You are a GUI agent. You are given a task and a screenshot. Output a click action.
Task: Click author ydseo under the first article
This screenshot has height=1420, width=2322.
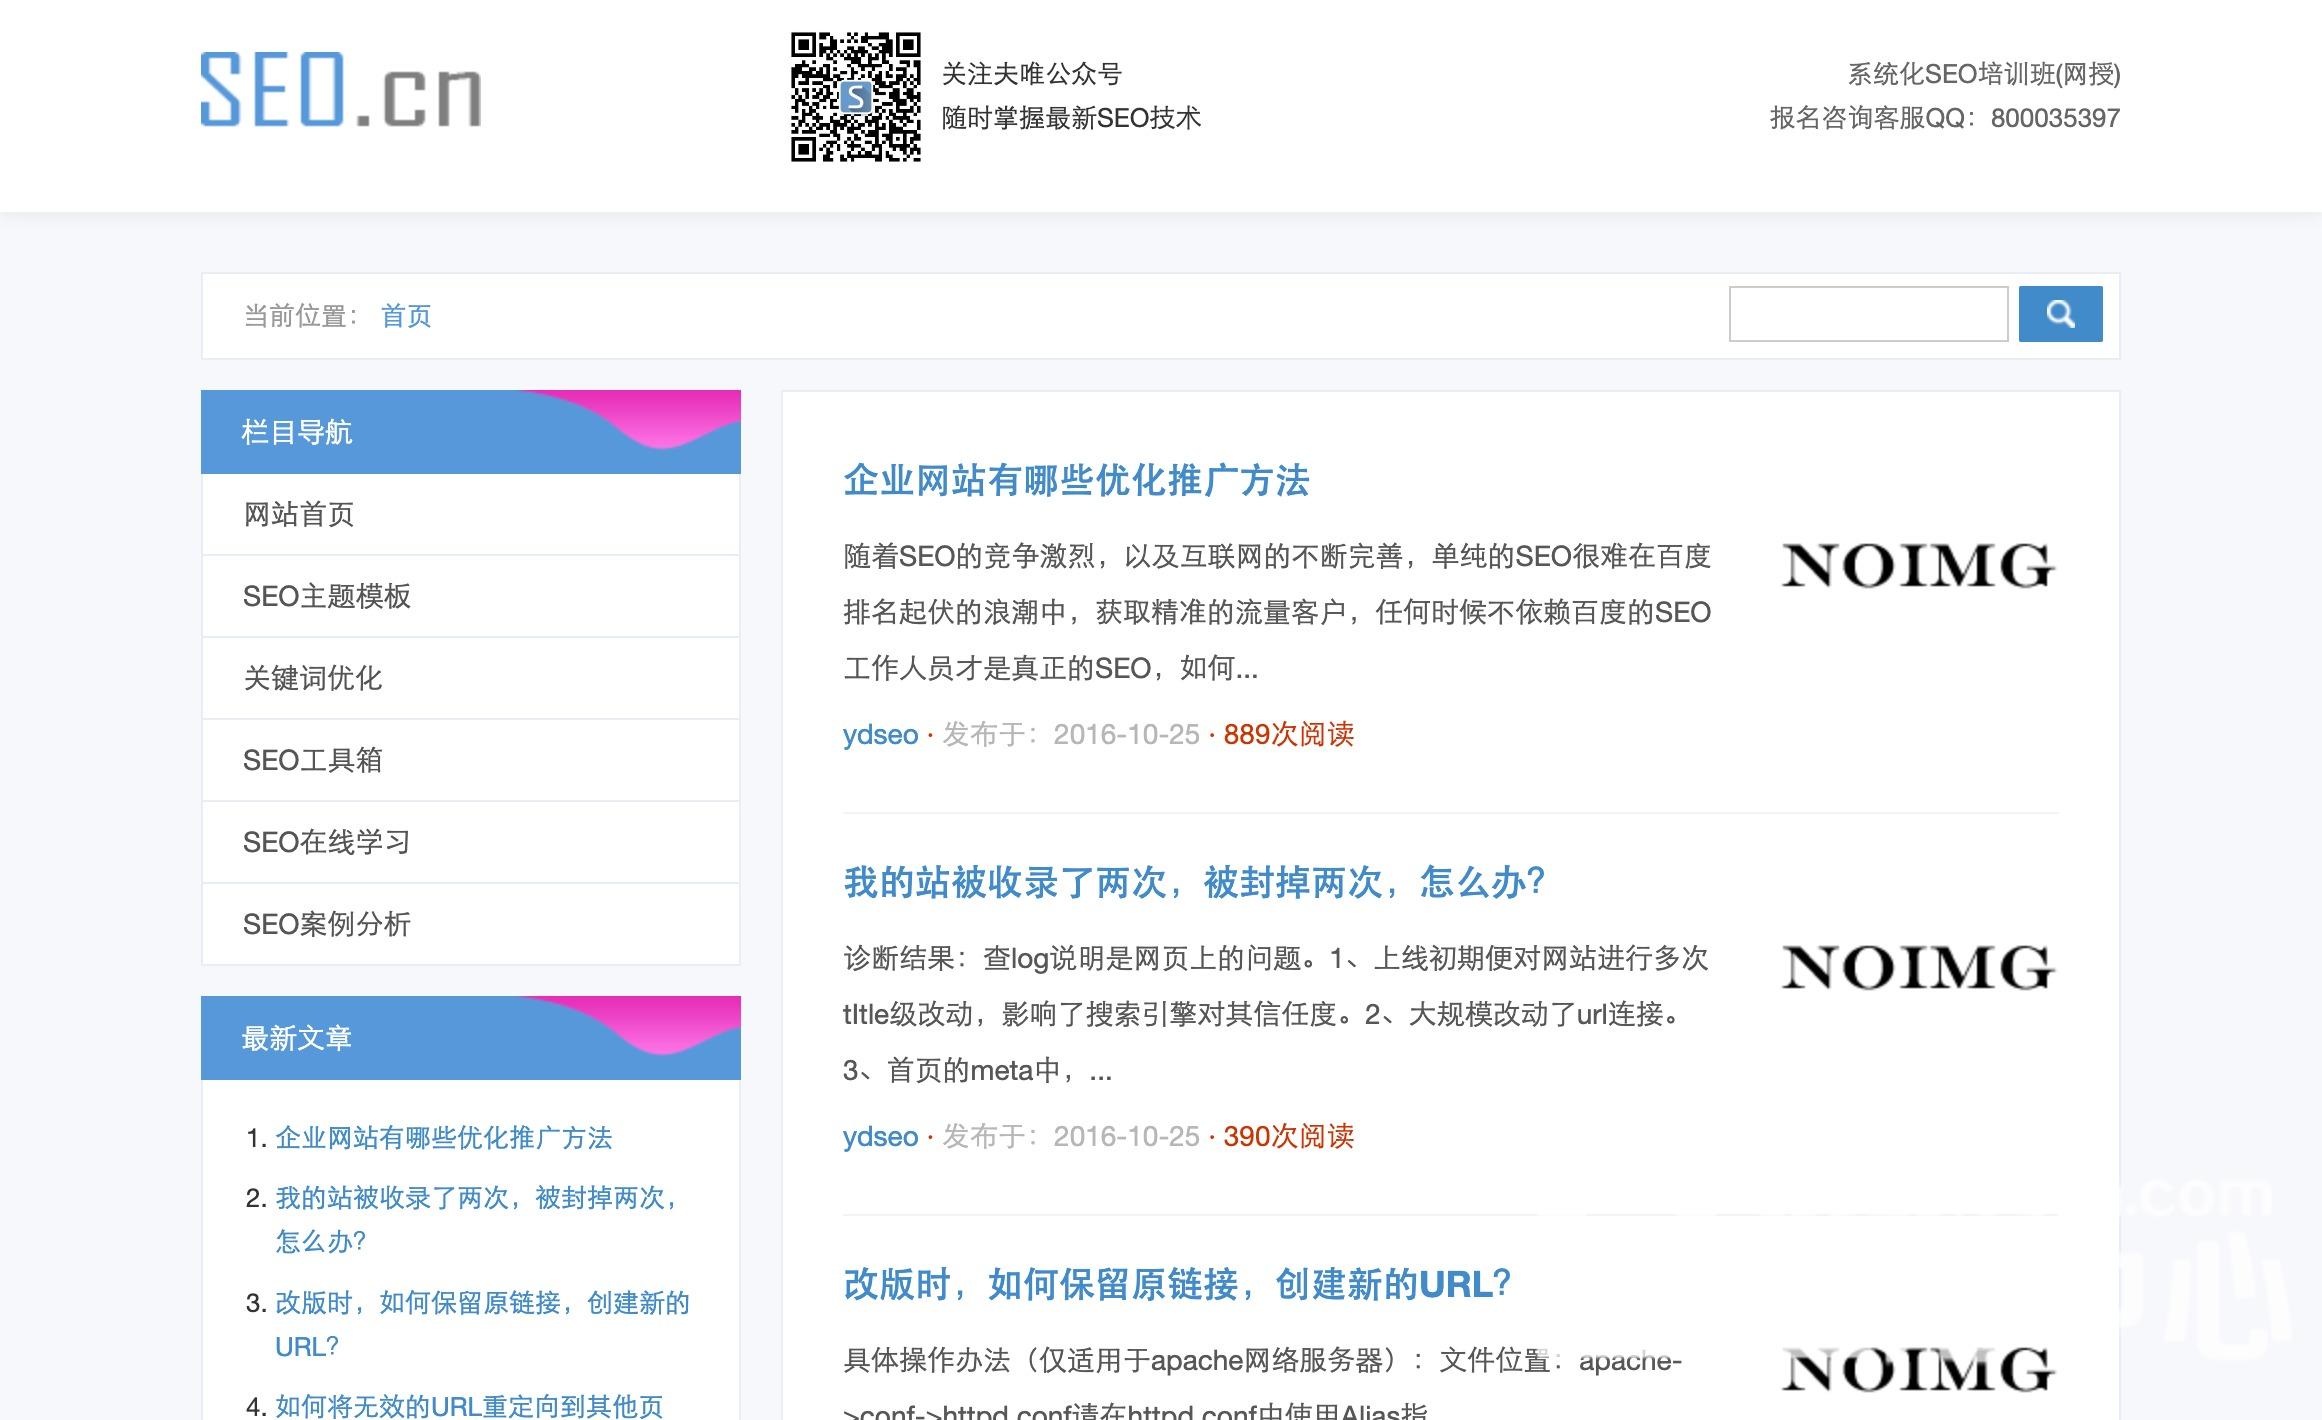click(880, 735)
